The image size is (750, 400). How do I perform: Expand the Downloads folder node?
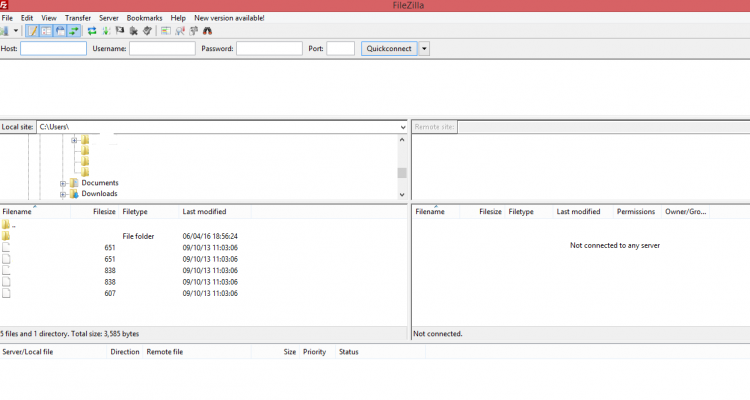click(x=63, y=194)
